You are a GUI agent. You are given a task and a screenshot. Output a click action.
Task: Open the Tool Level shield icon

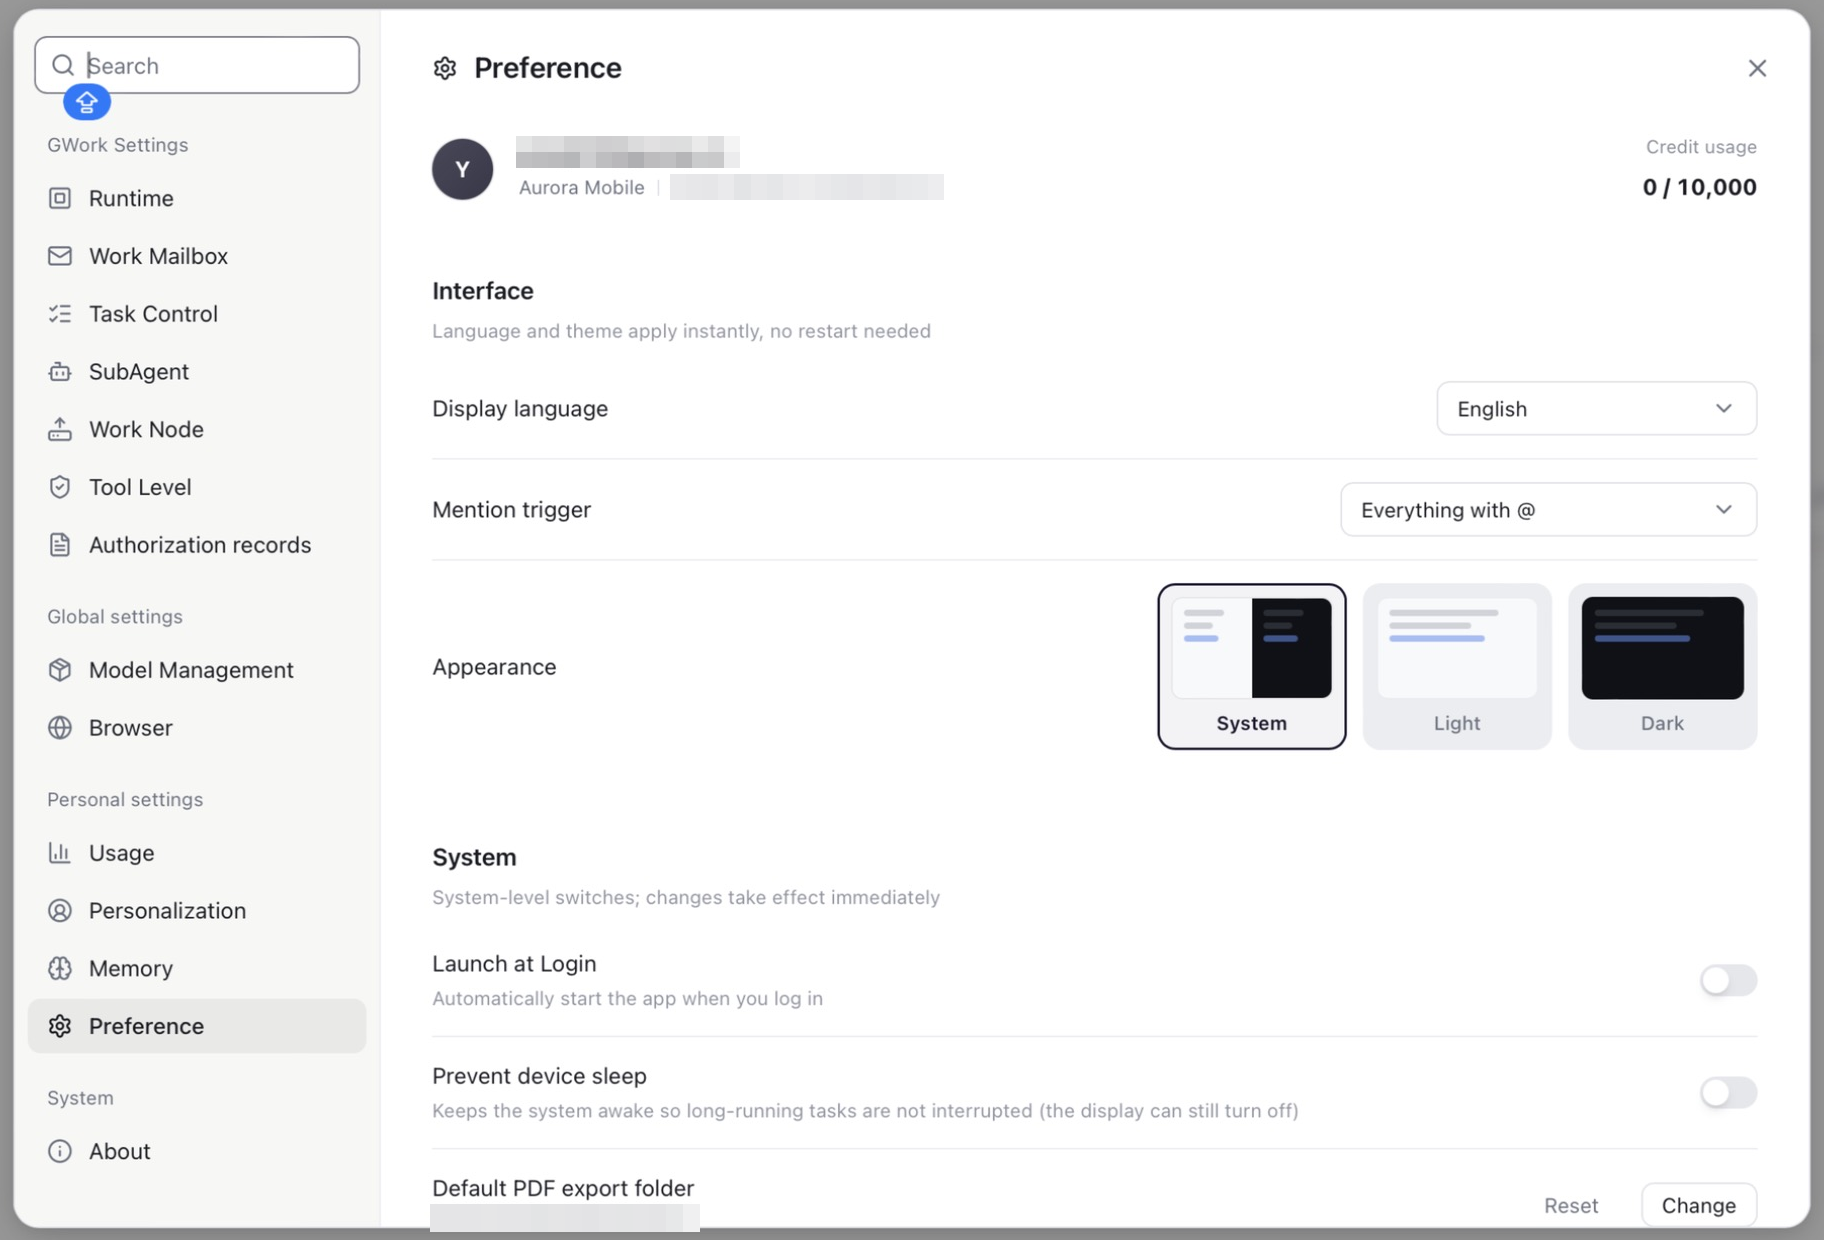pyautogui.click(x=60, y=487)
